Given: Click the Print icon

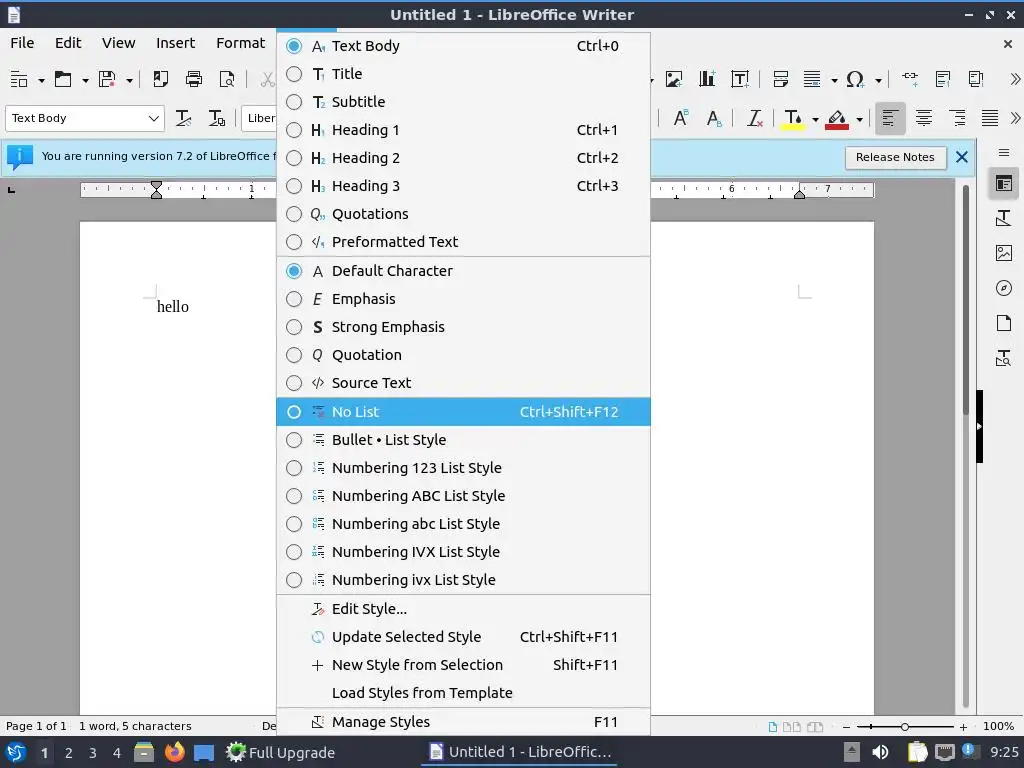Looking at the screenshot, I should [194, 80].
